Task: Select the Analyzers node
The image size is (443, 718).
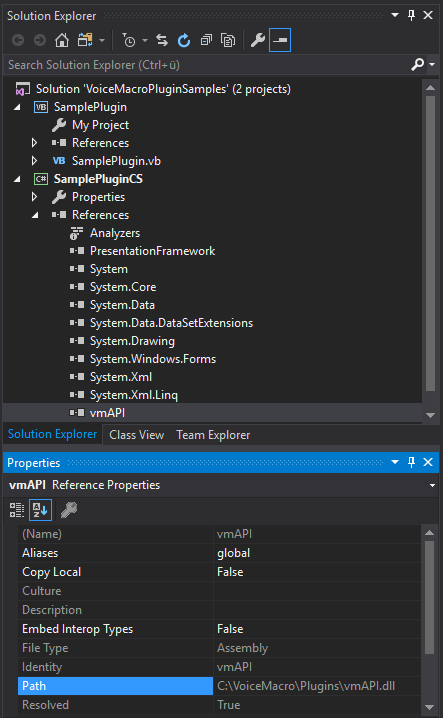Action: pyautogui.click(x=115, y=233)
